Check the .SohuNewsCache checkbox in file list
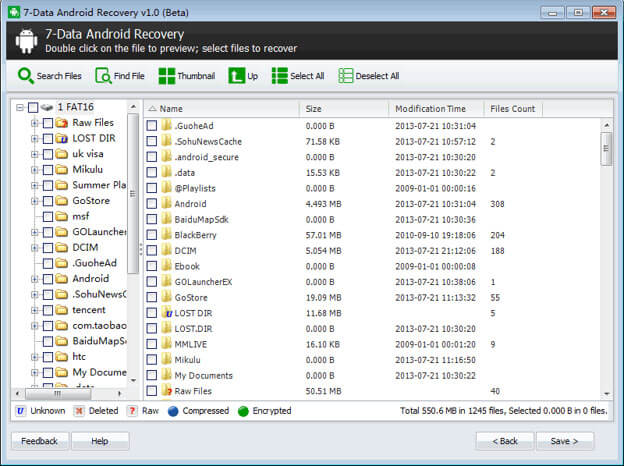 click(152, 141)
